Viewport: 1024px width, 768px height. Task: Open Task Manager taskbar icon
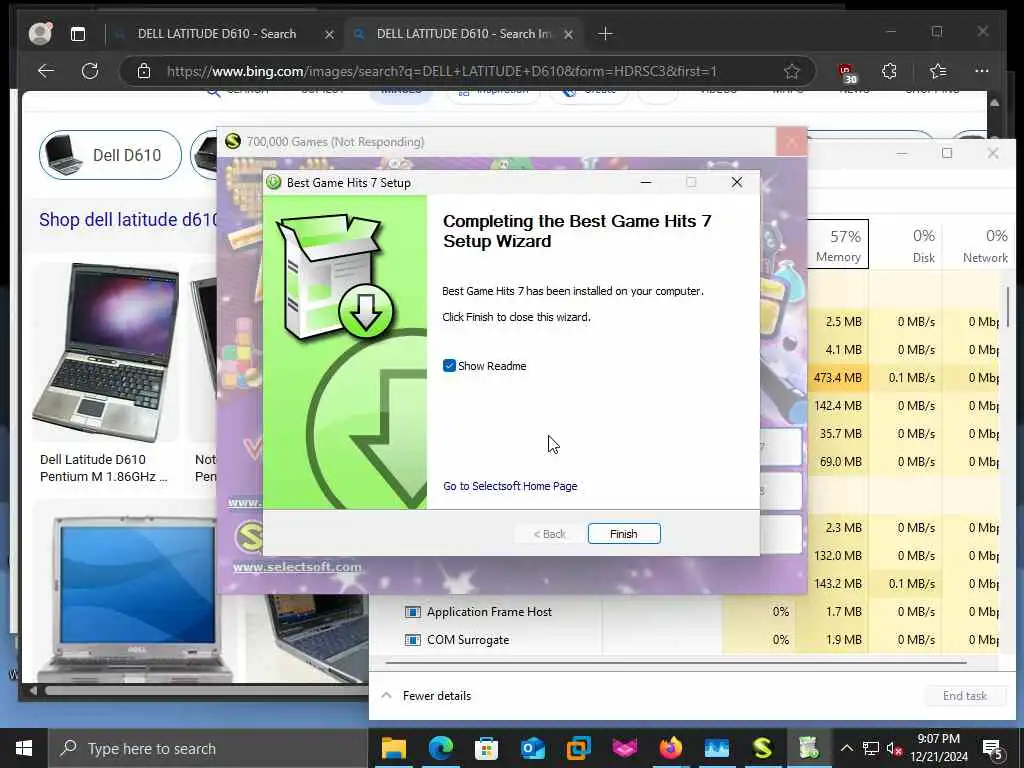tap(716, 748)
